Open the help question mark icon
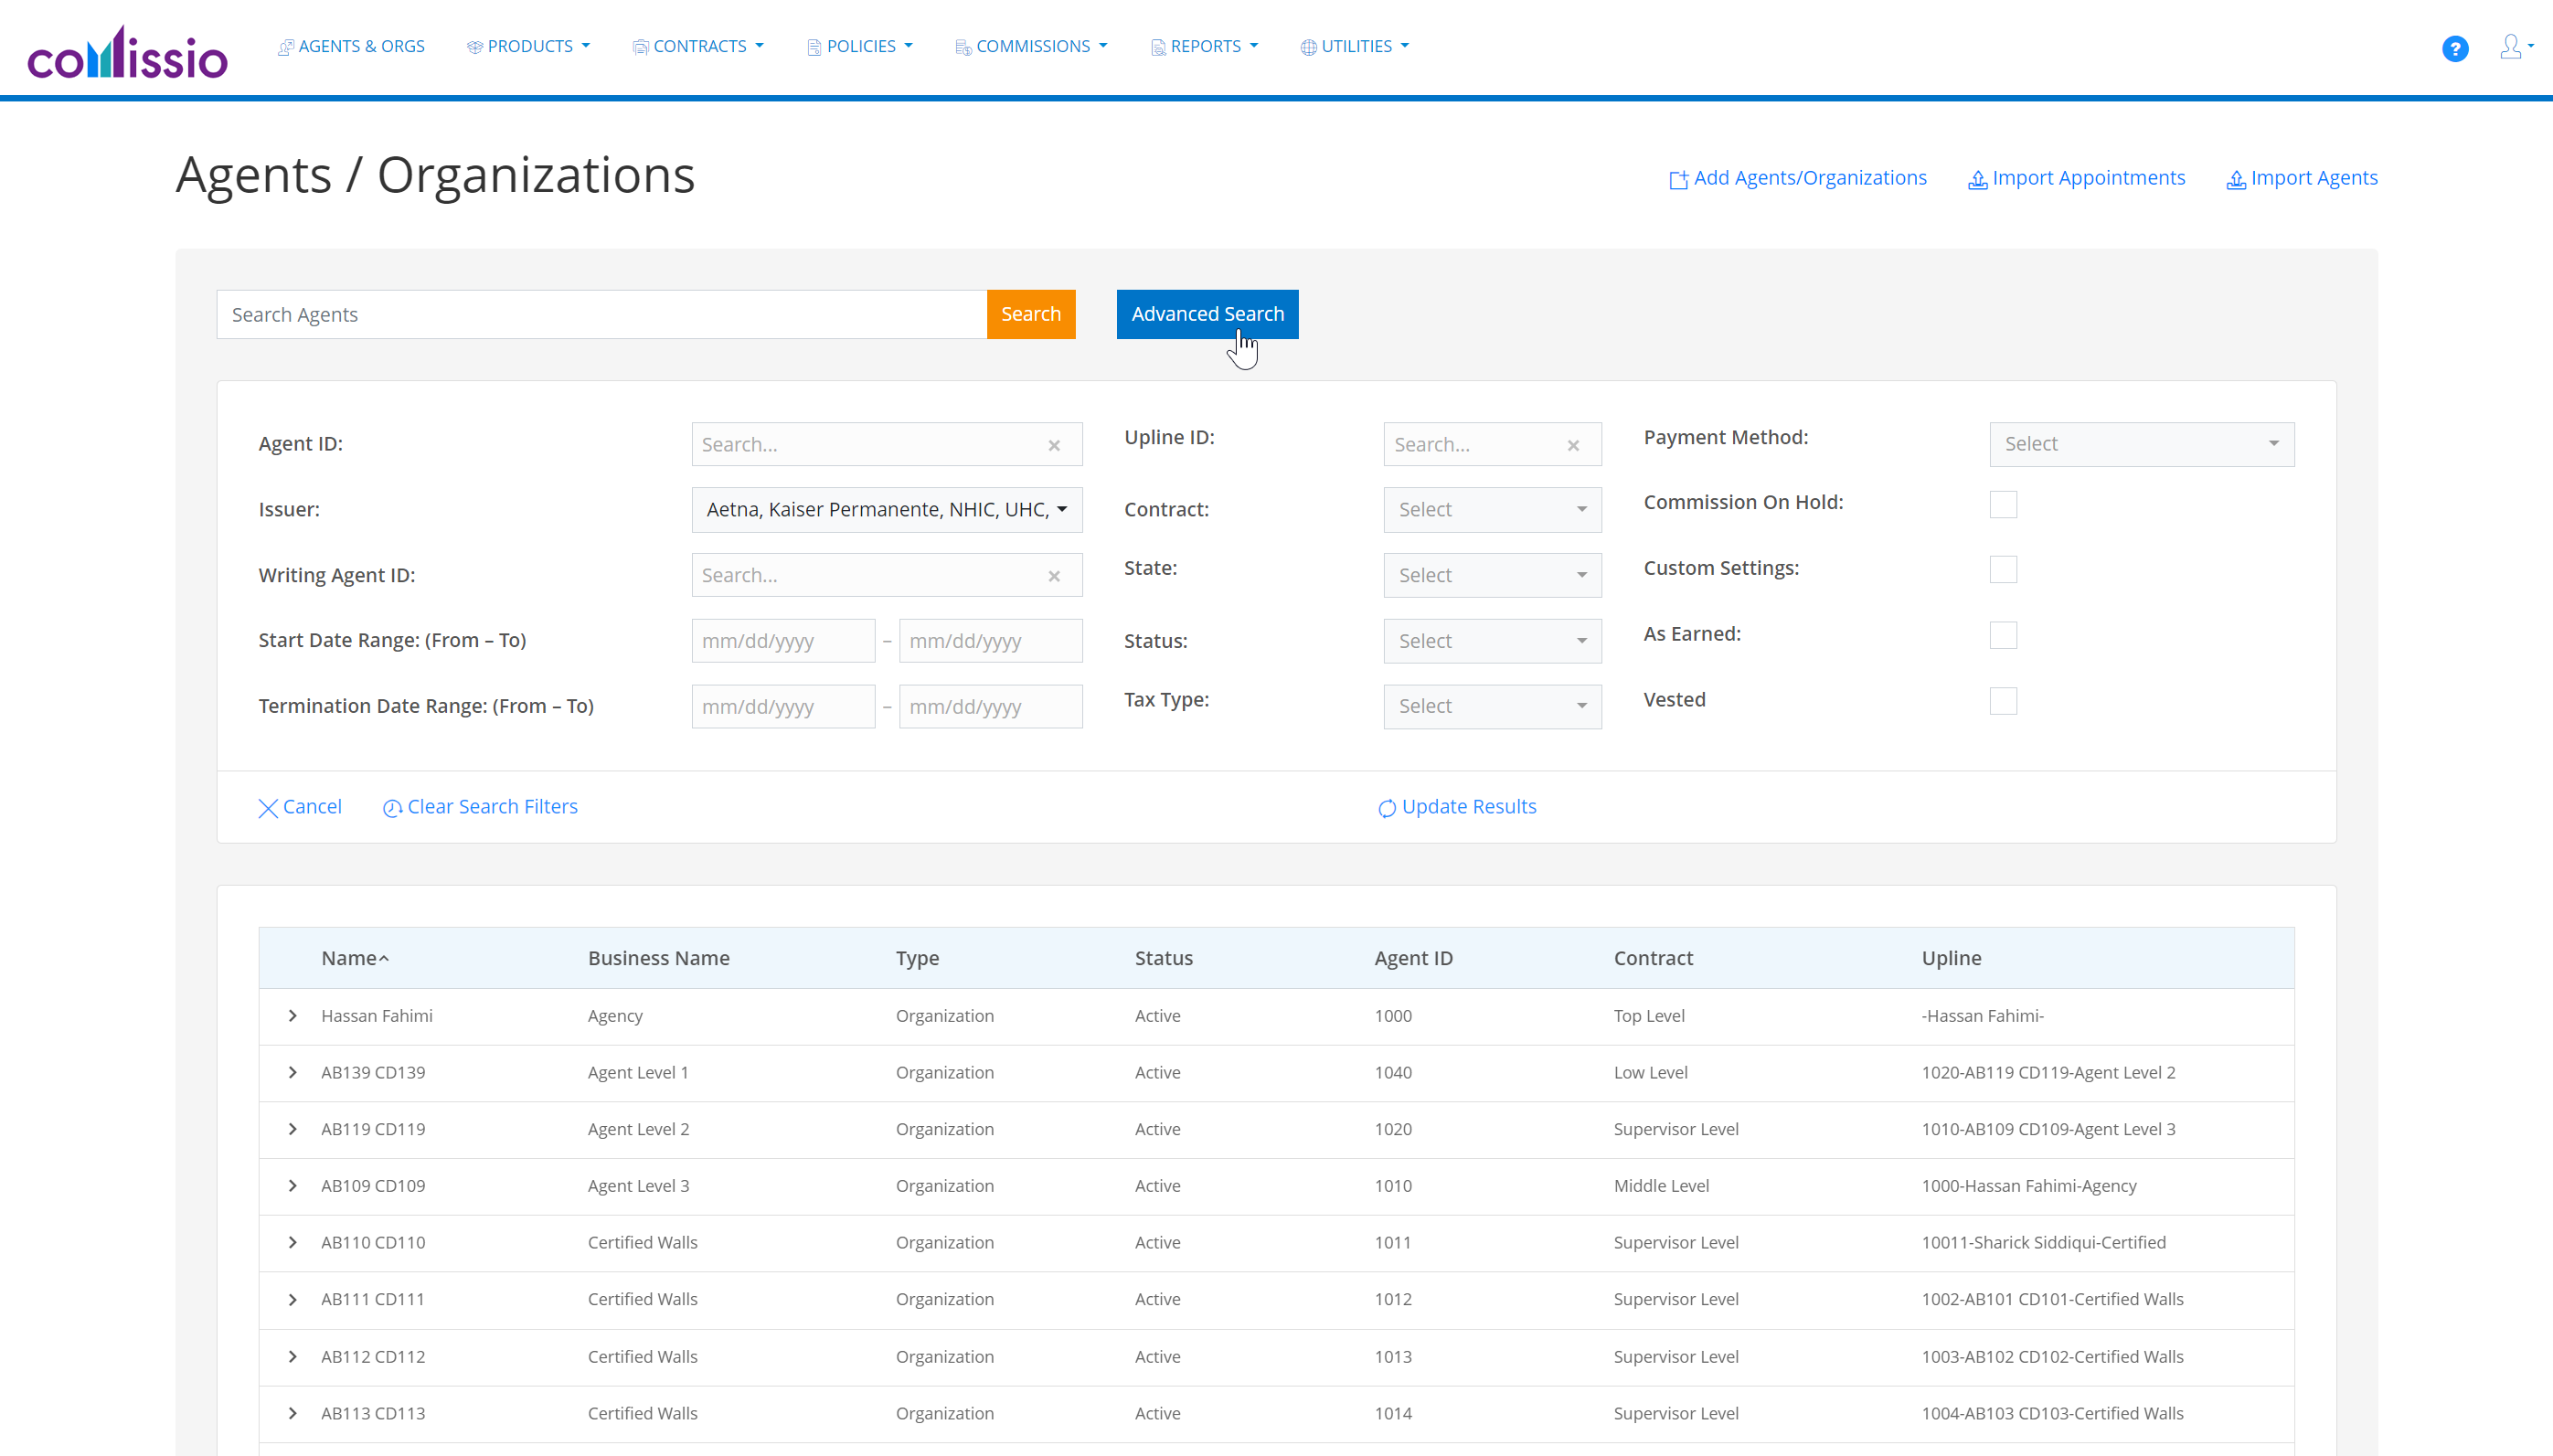 coord(2454,48)
